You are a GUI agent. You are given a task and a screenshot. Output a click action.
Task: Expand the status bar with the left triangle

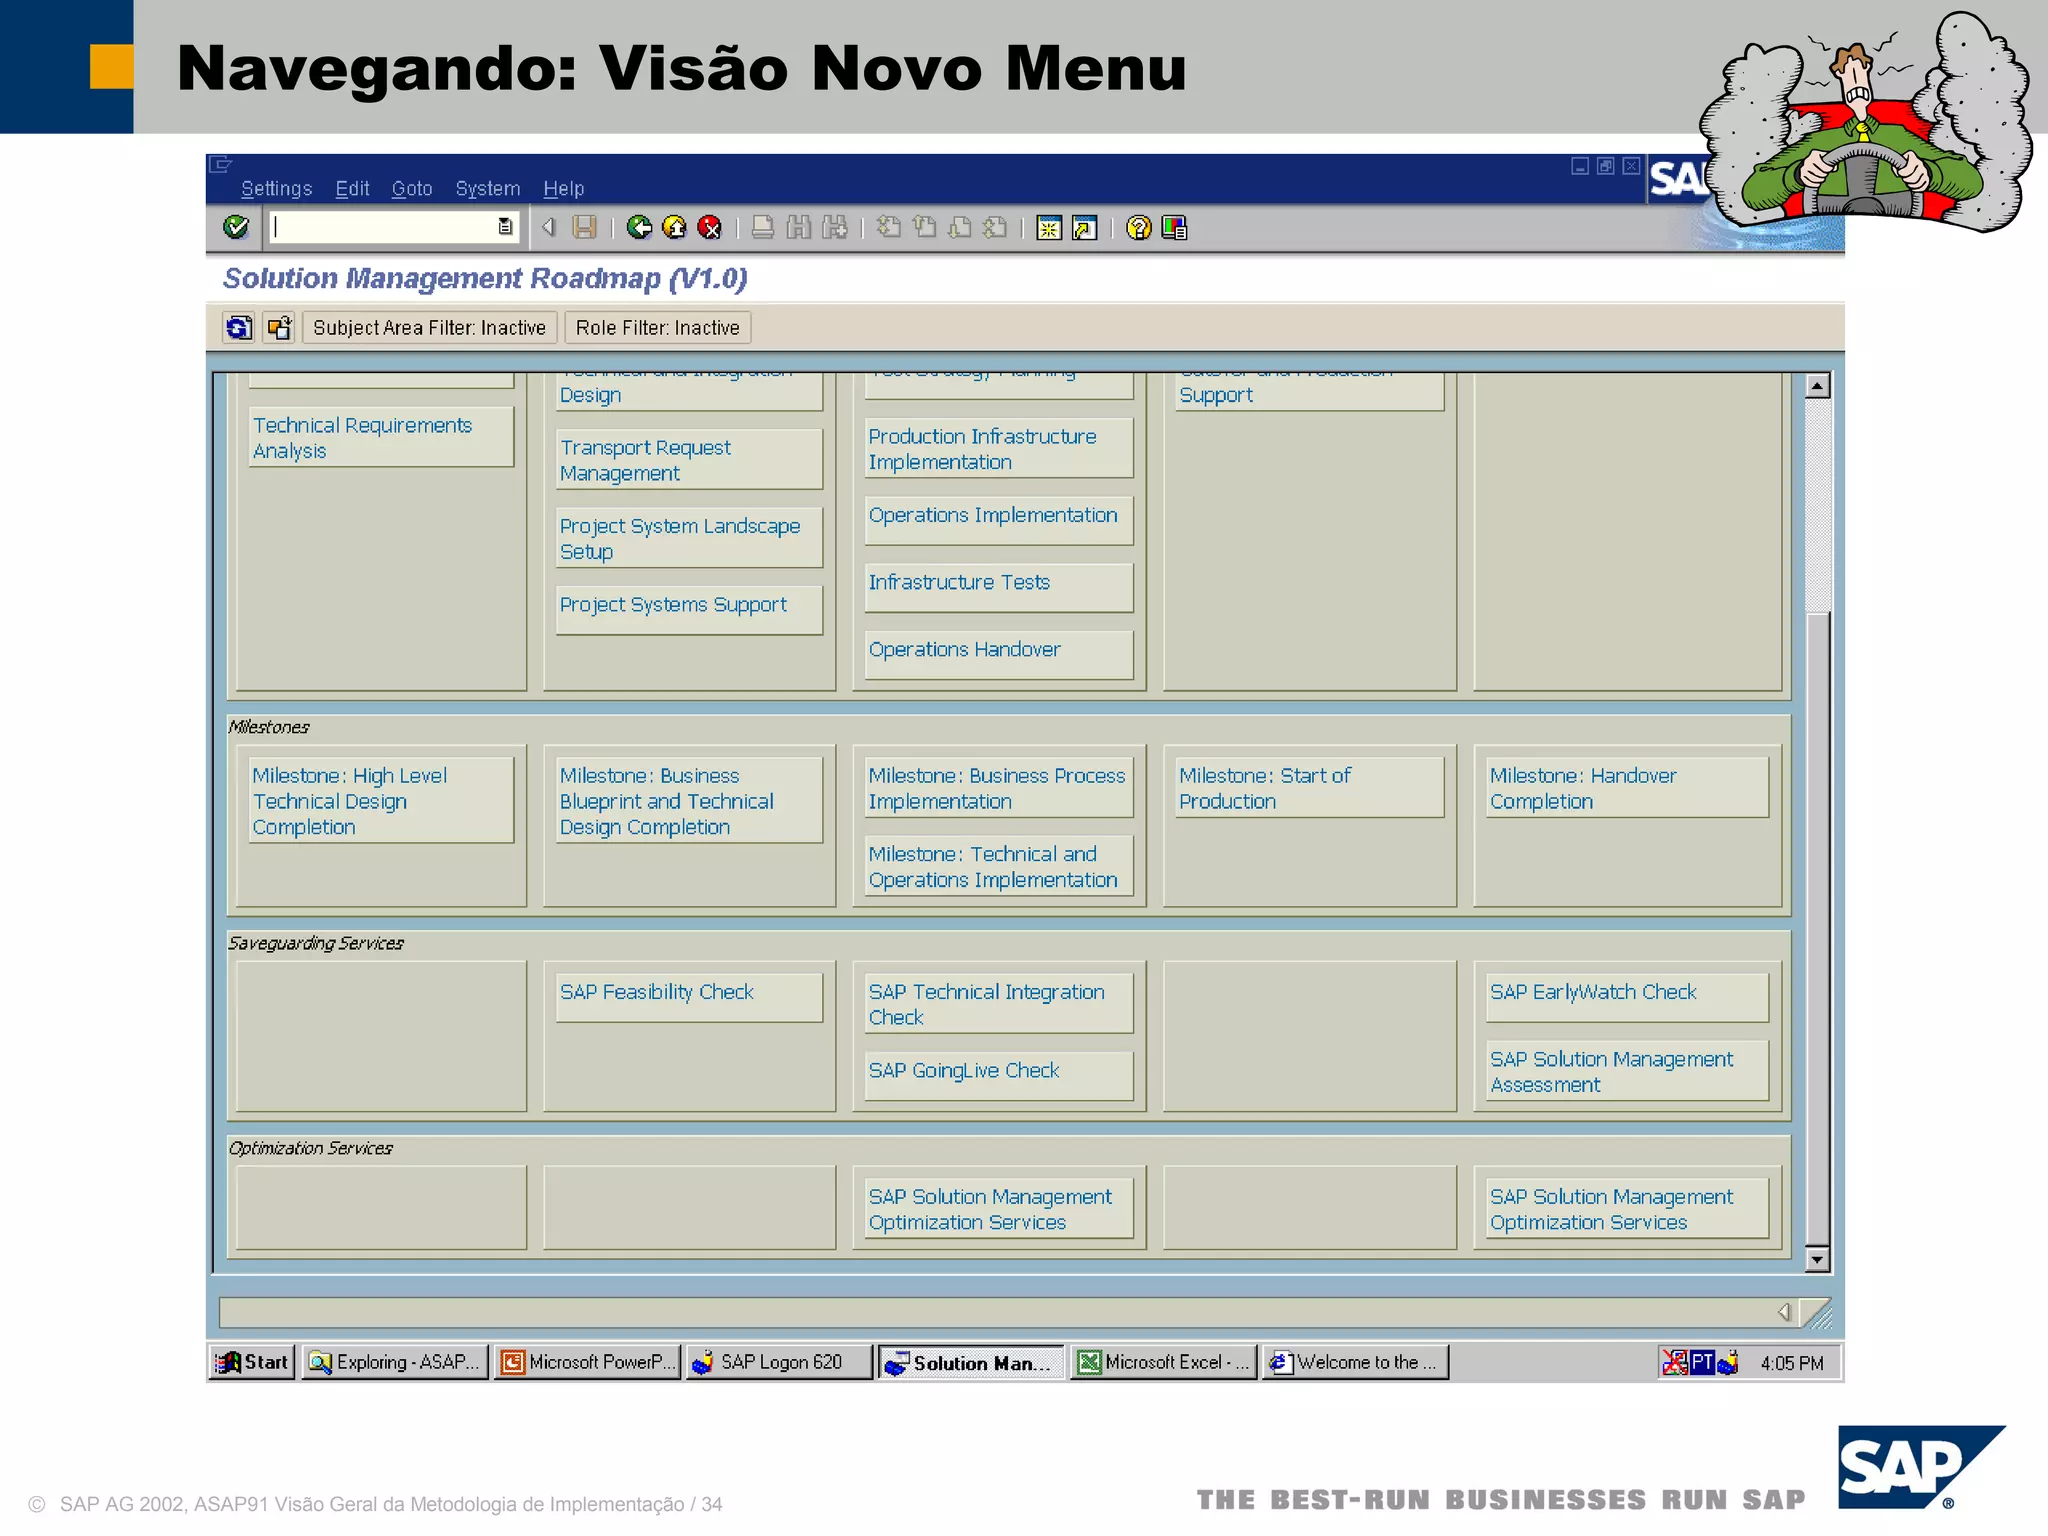click(1783, 1312)
